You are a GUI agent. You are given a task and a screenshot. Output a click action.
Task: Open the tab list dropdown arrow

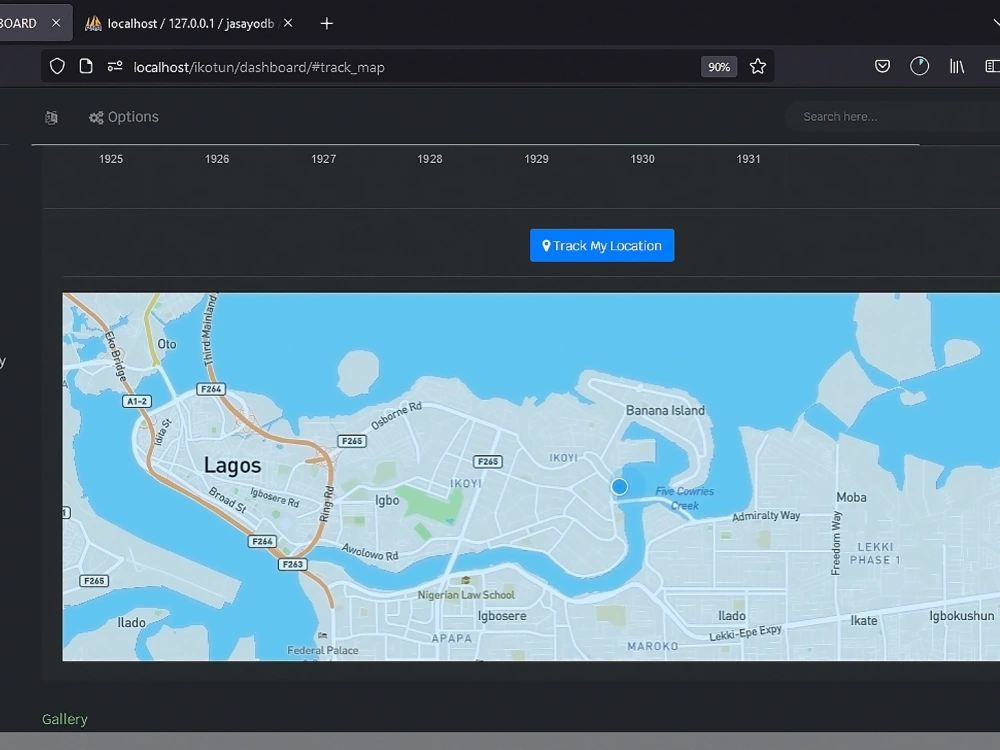(996, 24)
